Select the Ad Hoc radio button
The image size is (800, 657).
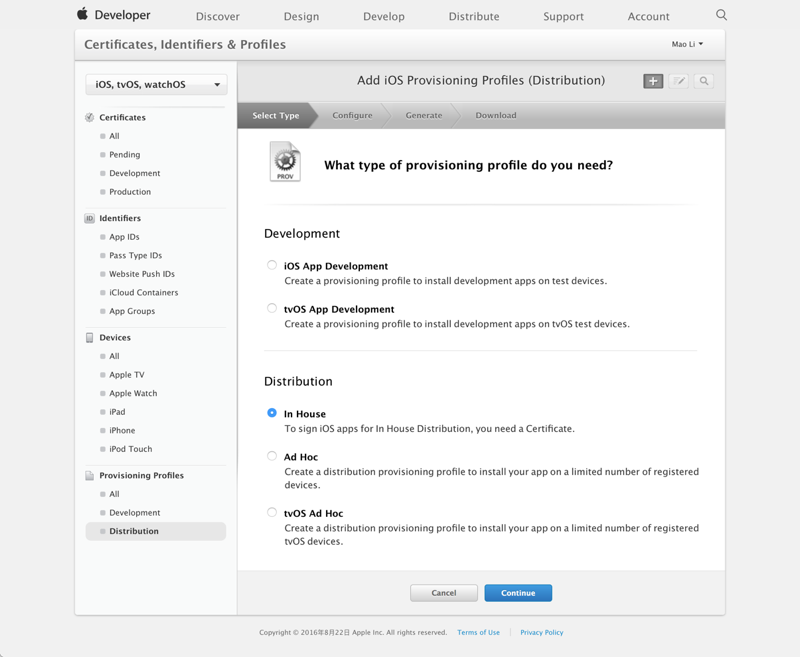[272, 456]
